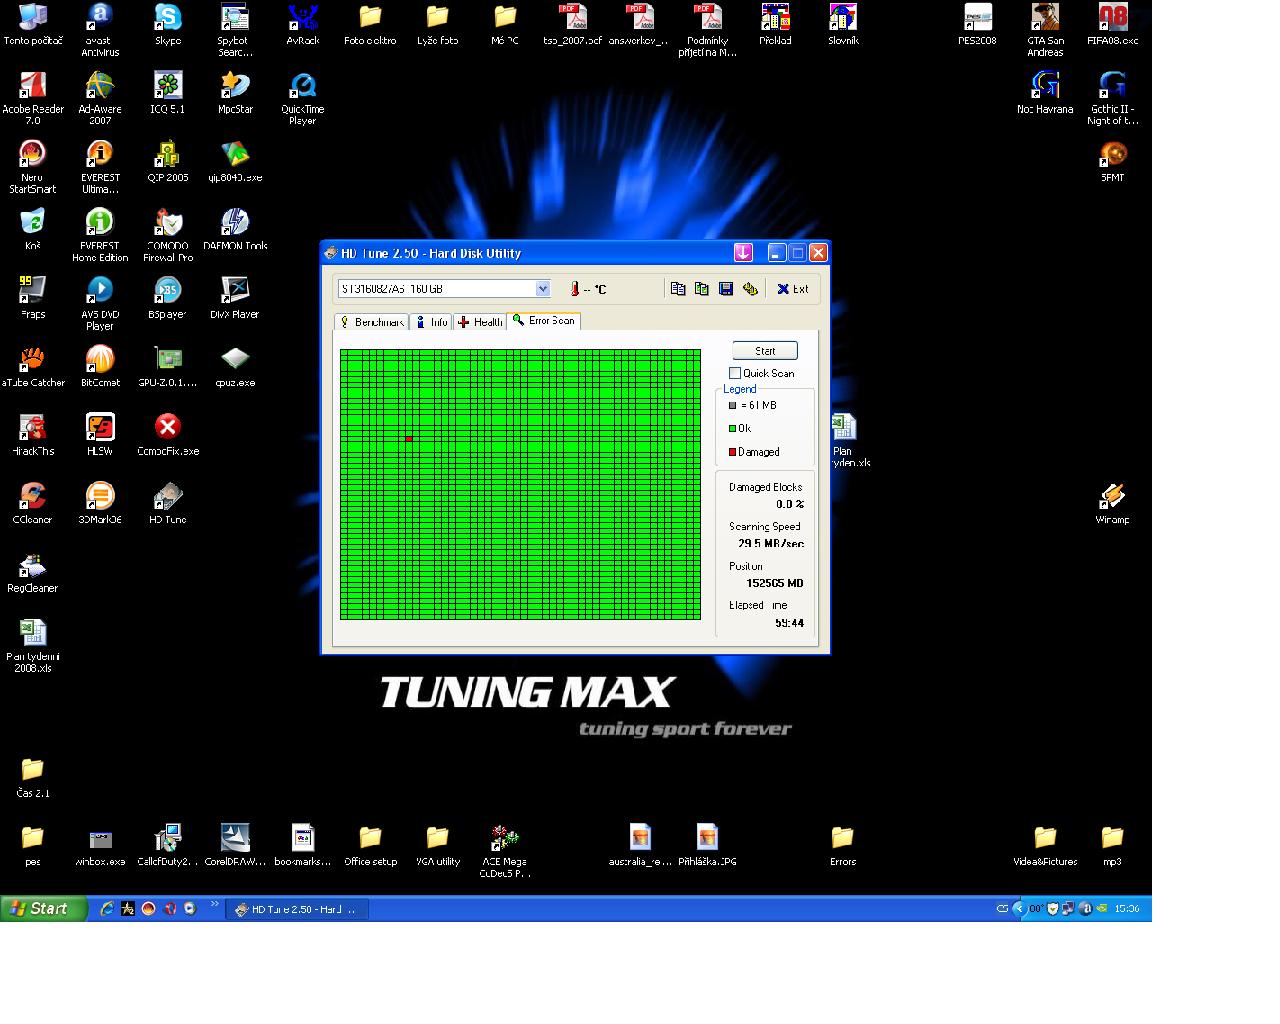Open the HD Tune options icon
This screenshot has width=1280, height=1024.
[x=750, y=289]
